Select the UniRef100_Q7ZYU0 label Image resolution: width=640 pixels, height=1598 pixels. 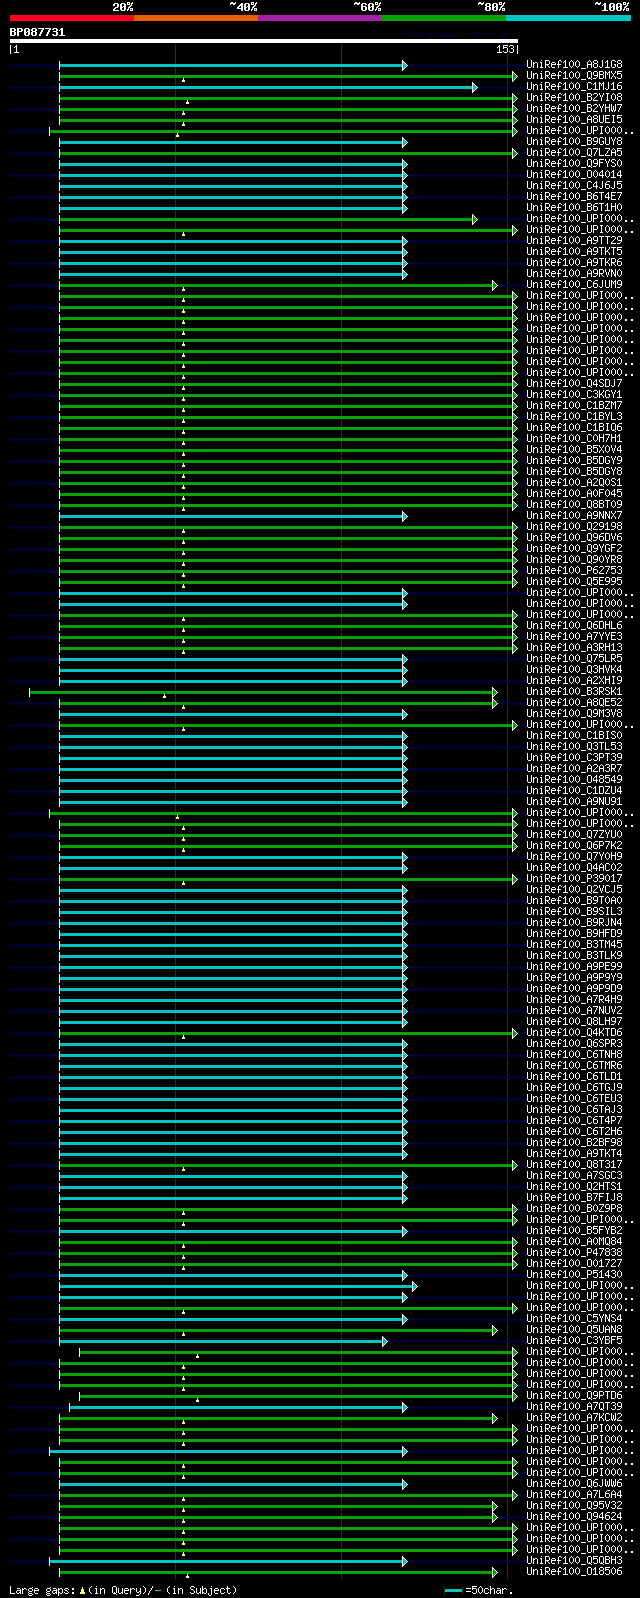(x=574, y=835)
